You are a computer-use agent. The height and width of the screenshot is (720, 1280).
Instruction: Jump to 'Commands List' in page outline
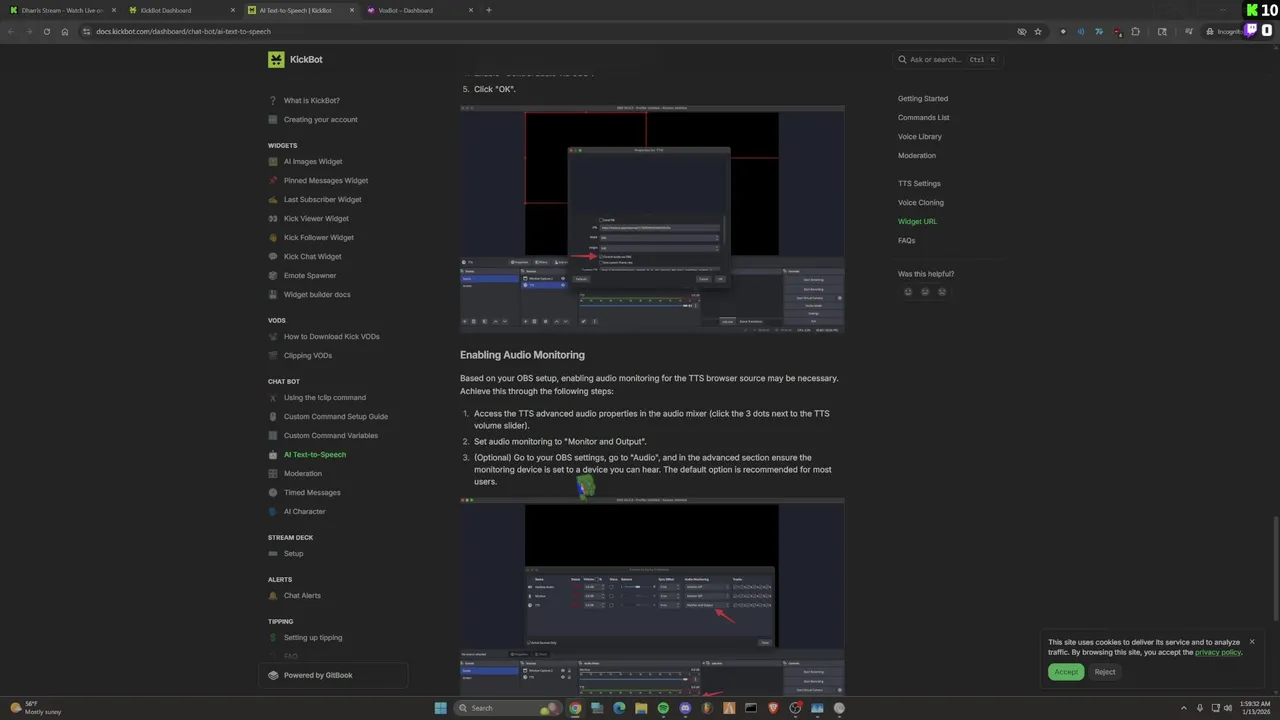click(923, 118)
